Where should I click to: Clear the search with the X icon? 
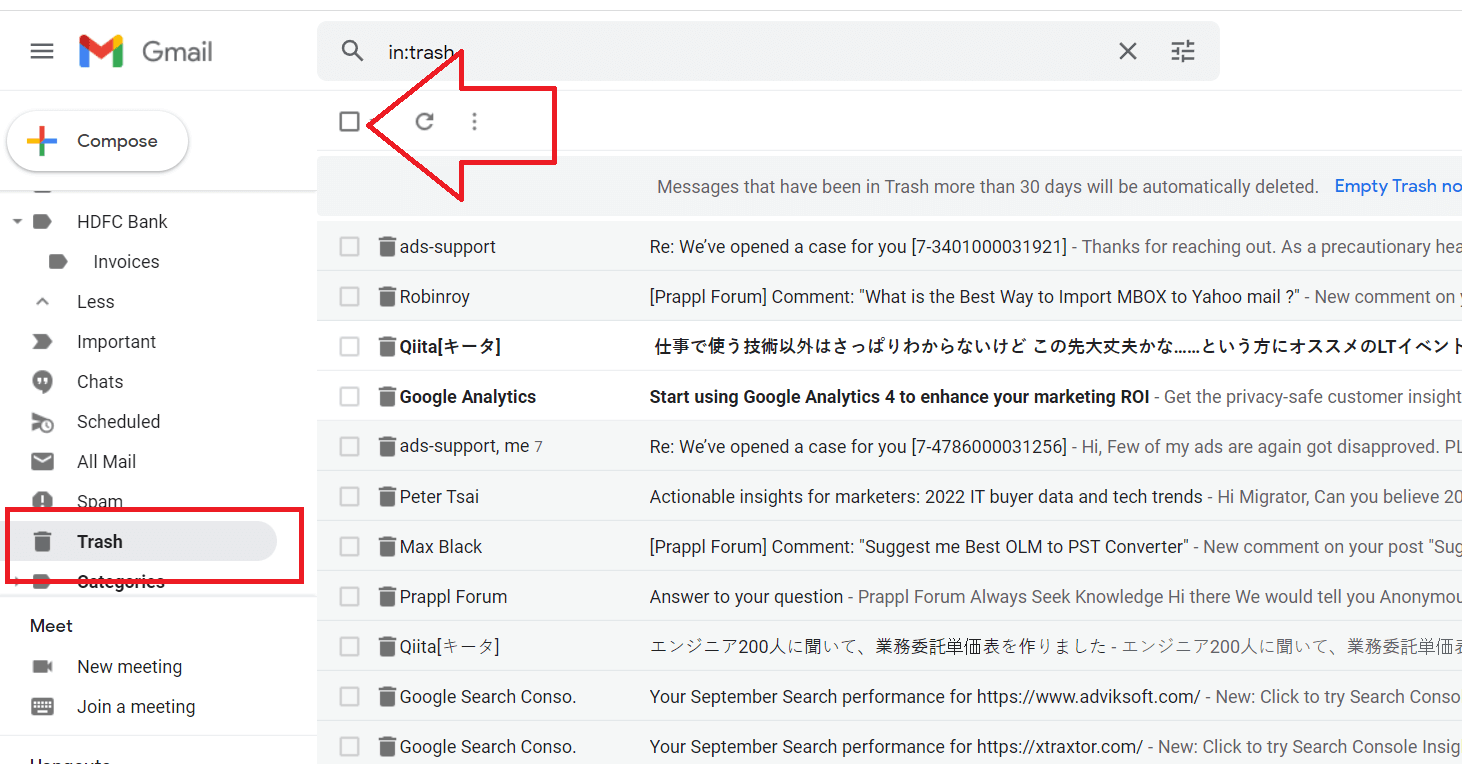click(1128, 51)
